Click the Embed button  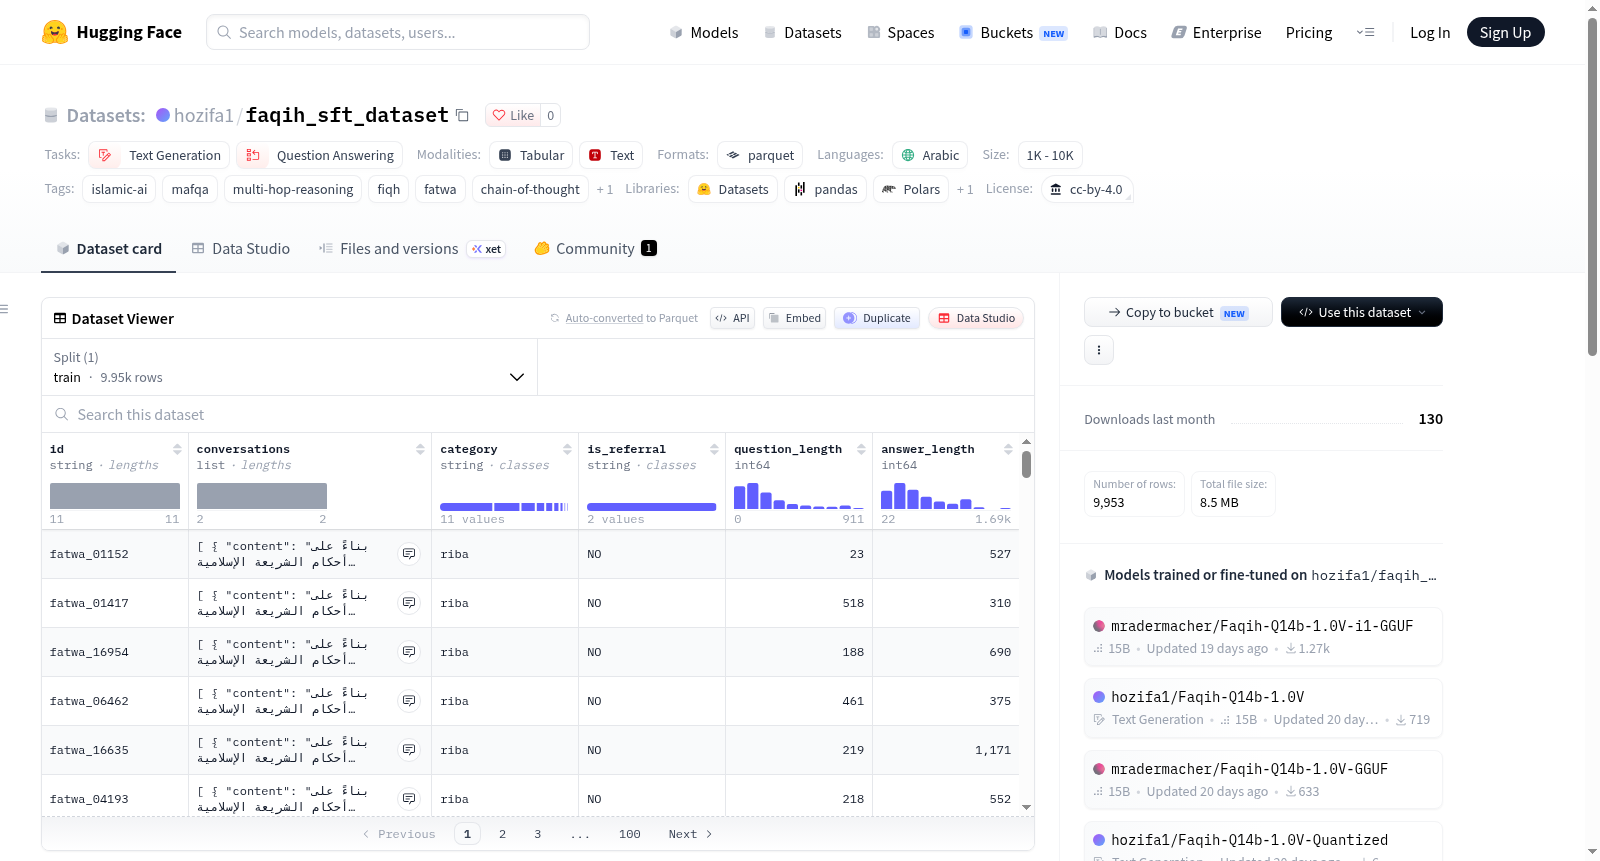794,318
